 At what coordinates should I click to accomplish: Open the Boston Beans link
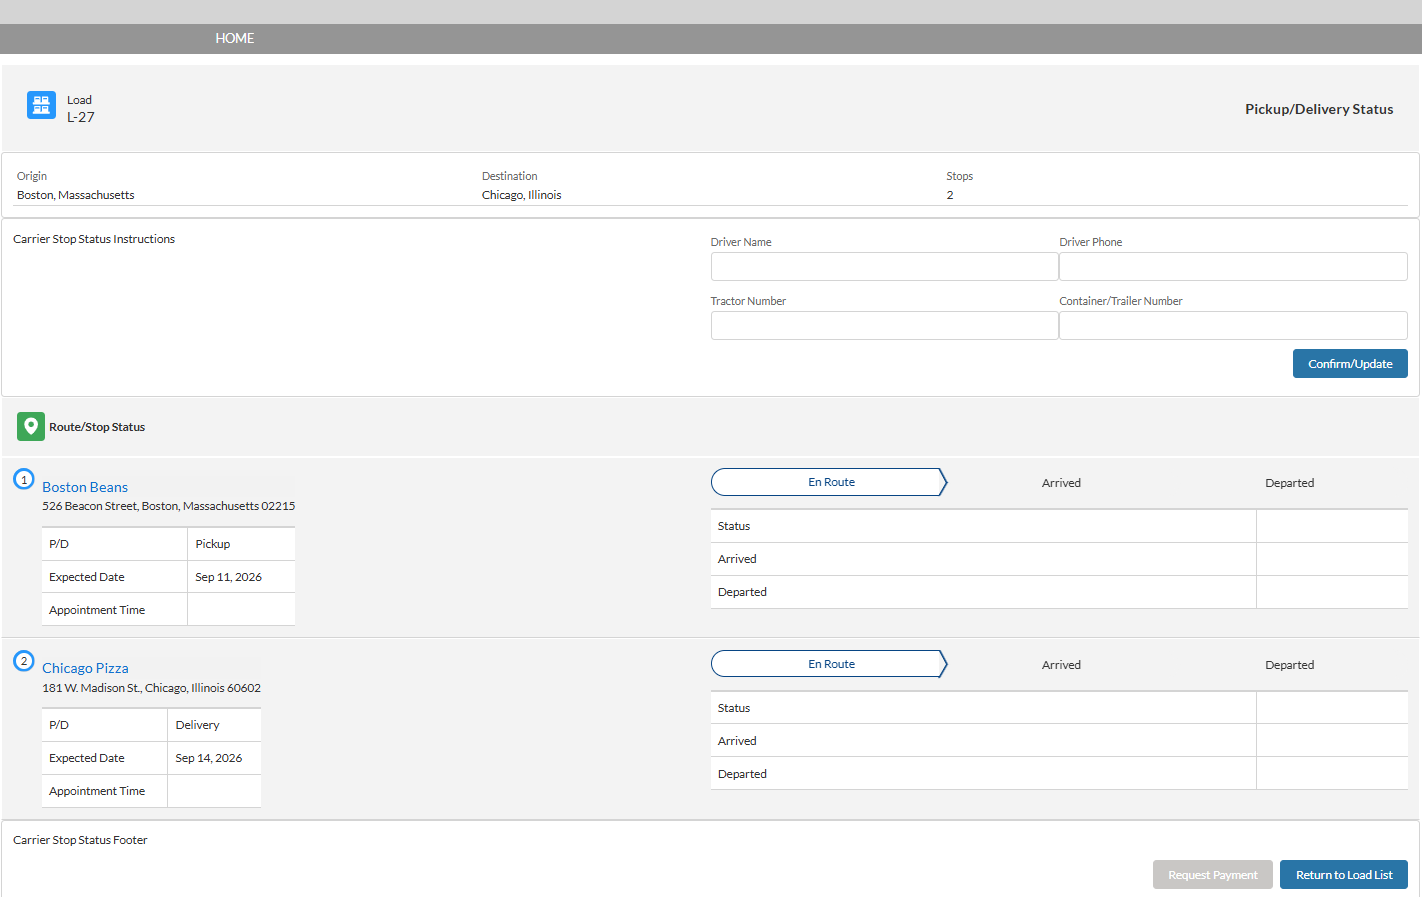(x=85, y=487)
